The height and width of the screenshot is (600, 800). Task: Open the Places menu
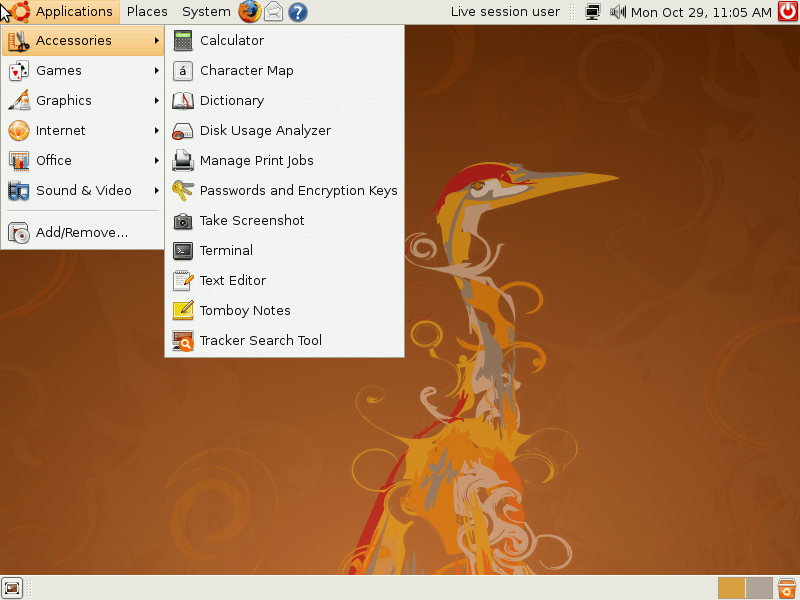pos(147,12)
